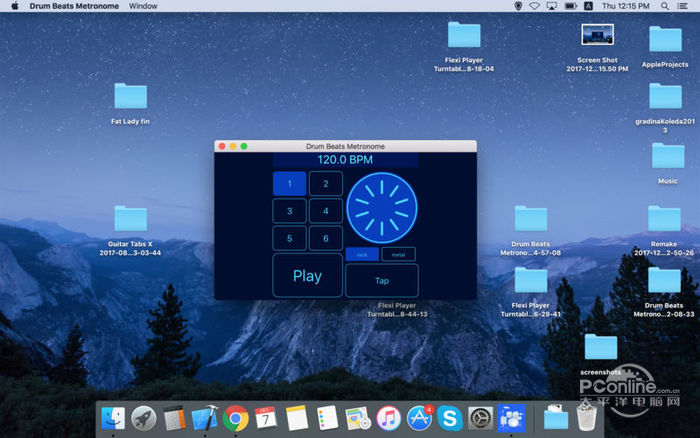Image resolution: width=700 pixels, height=438 pixels.
Task: Open Drum Beats Metronome app in the Dock
Action: point(511,418)
